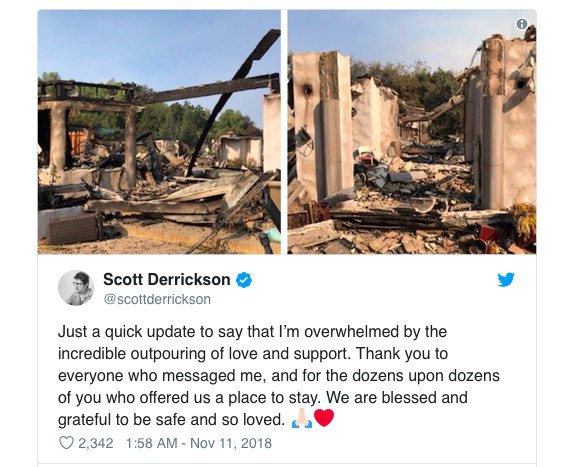570x467 pixels.
Task: Open the right rubble photo
Action: (x=412, y=132)
